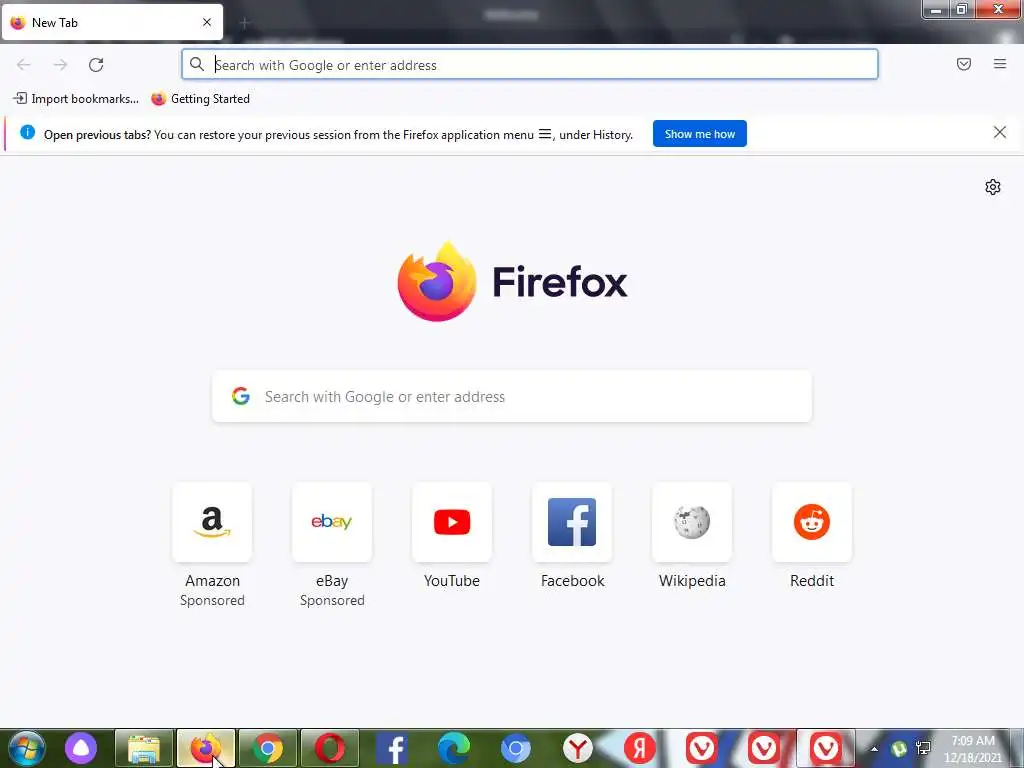Screen dimensions: 1024x768
Task: Click Facebook icon in the taskbar
Action: click(x=392, y=748)
